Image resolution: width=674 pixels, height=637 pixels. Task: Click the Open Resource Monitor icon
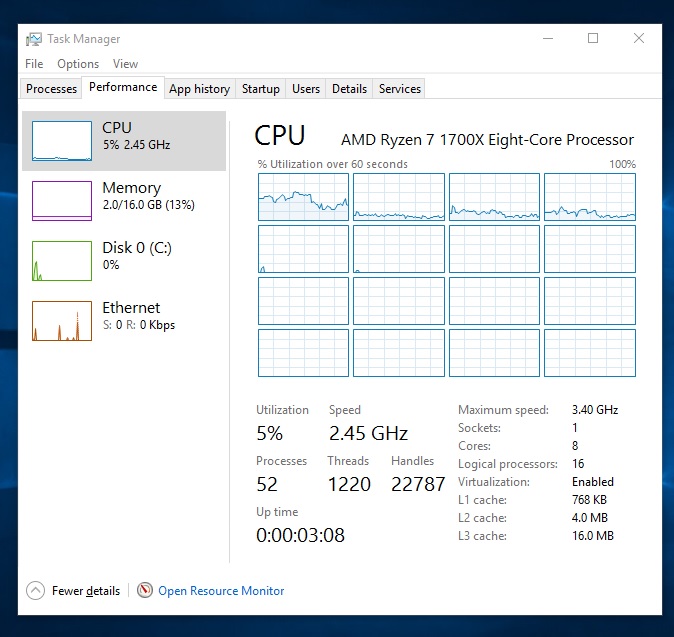(145, 590)
